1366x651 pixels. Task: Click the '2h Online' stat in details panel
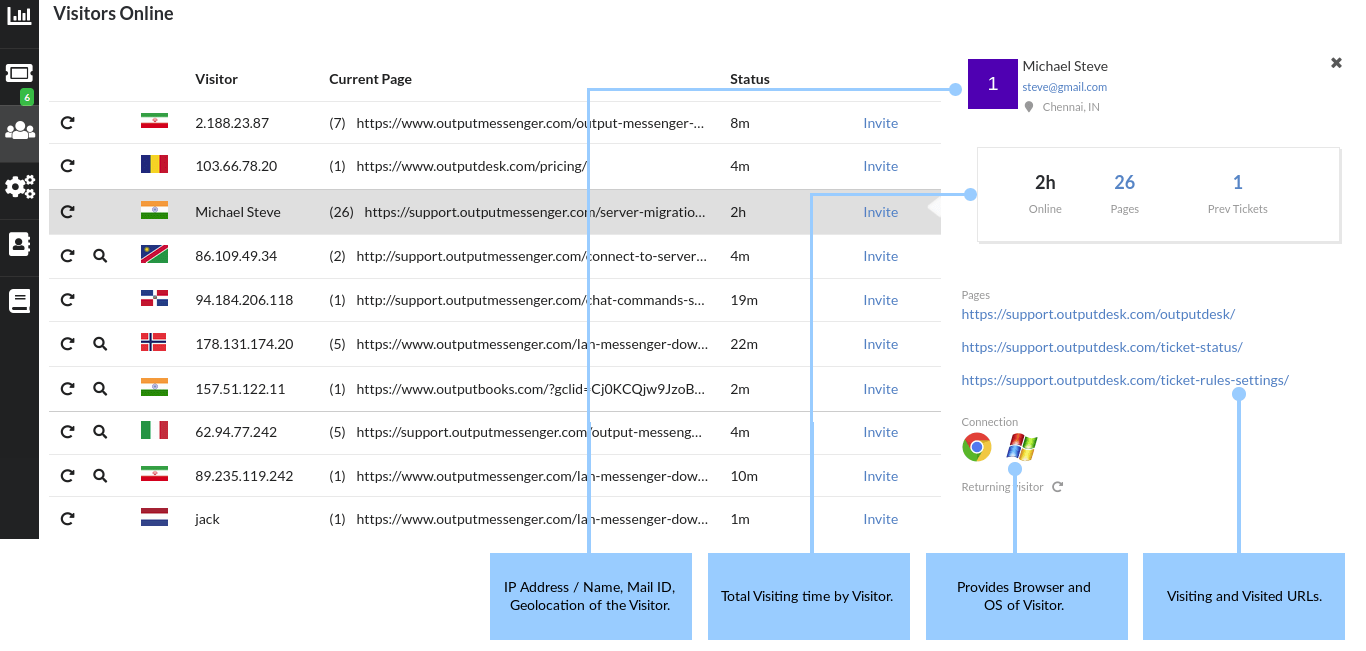[x=1045, y=193]
